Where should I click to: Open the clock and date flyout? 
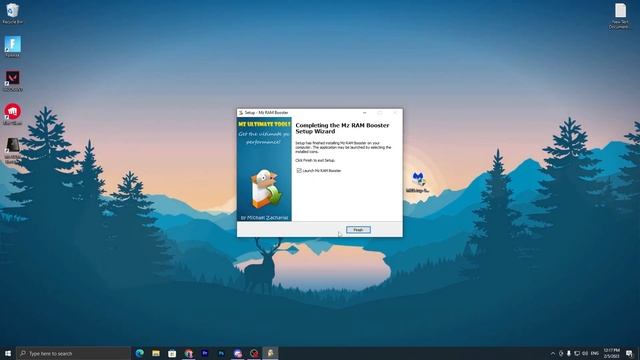tap(611, 353)
